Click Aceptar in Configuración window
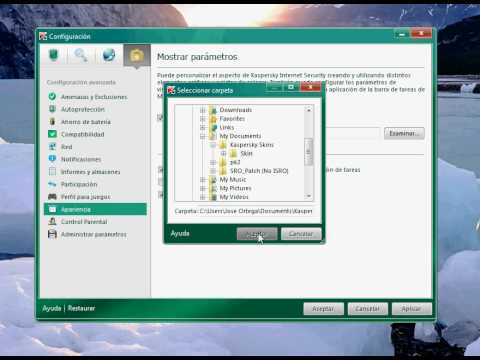The image size is (480, 360). pyautogui.click(x=323, y=309)
